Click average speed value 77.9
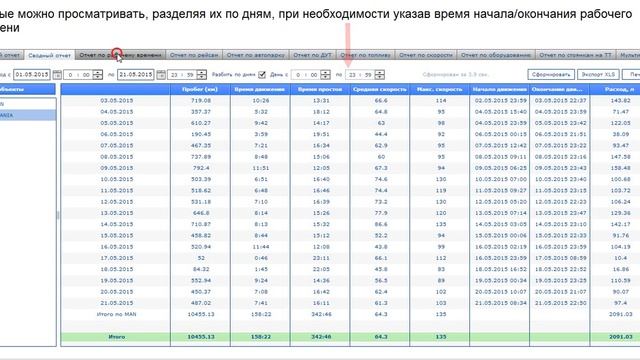Screen dimensions: 640x360 381,213
